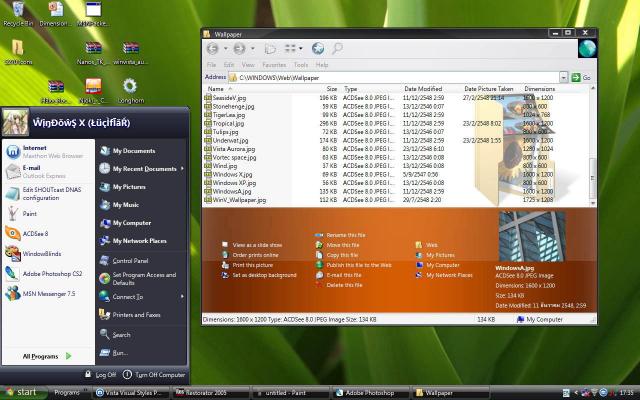Click the Go button
The width and height of the screenshot is (640, 400).
[x=581, y=78]
